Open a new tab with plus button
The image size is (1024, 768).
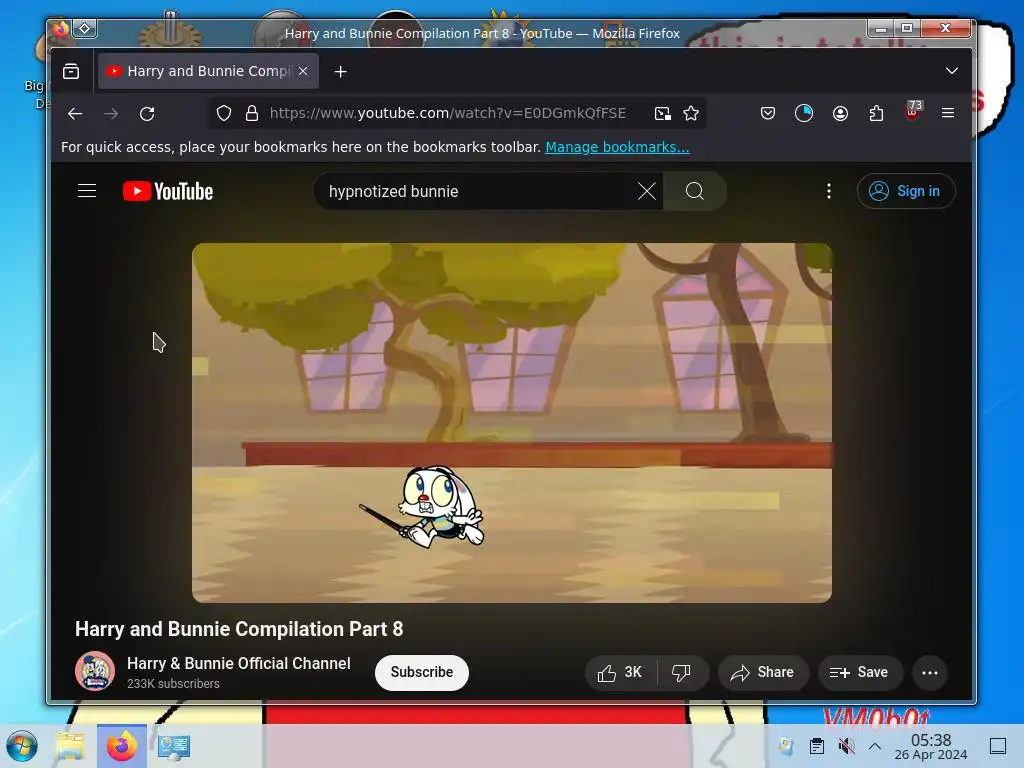tap(340, 72)
